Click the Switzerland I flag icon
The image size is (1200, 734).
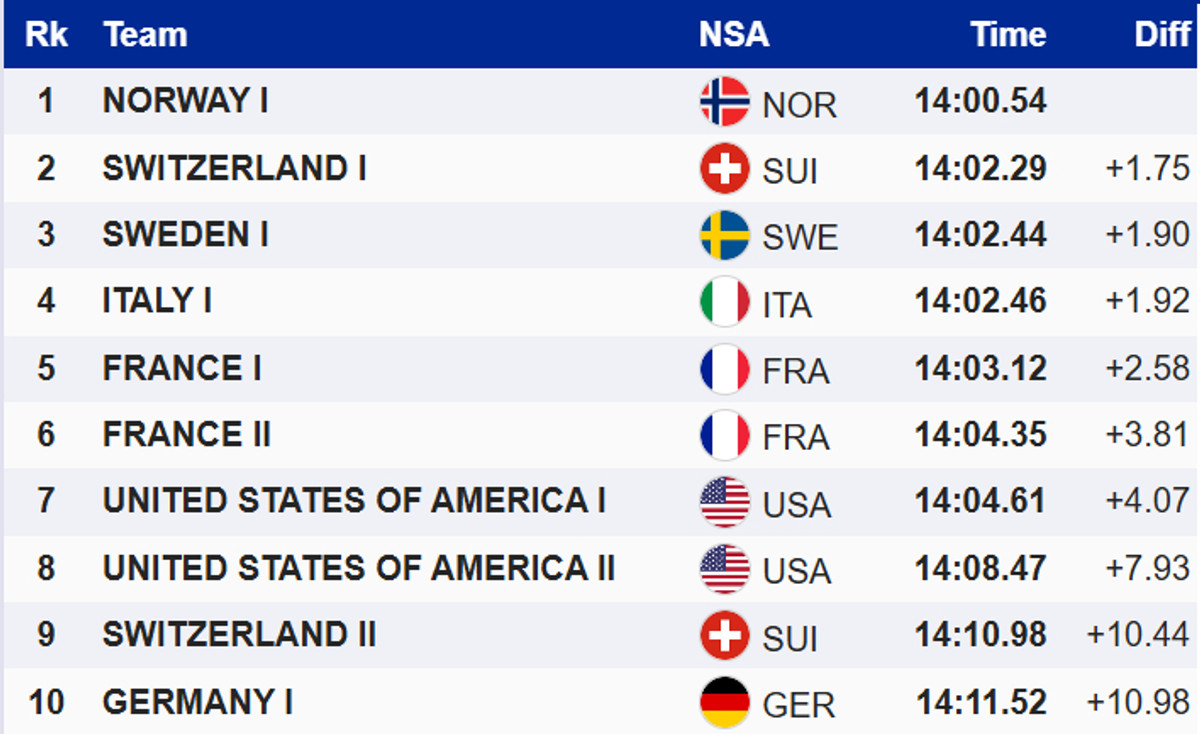point(724,168)
